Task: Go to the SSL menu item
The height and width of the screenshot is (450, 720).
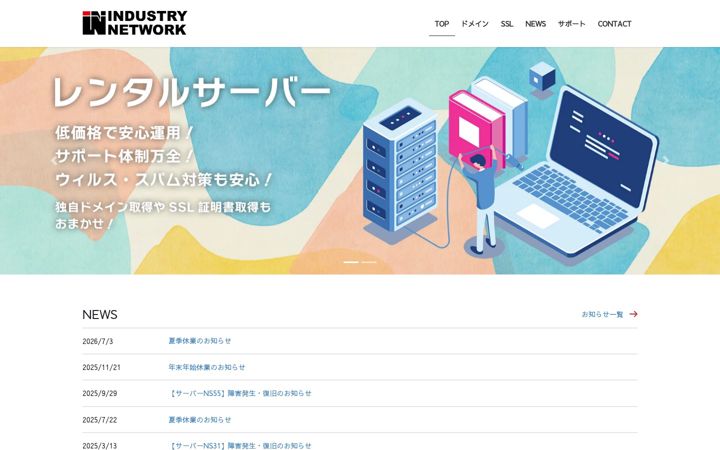Action: [x=507, y=24]
